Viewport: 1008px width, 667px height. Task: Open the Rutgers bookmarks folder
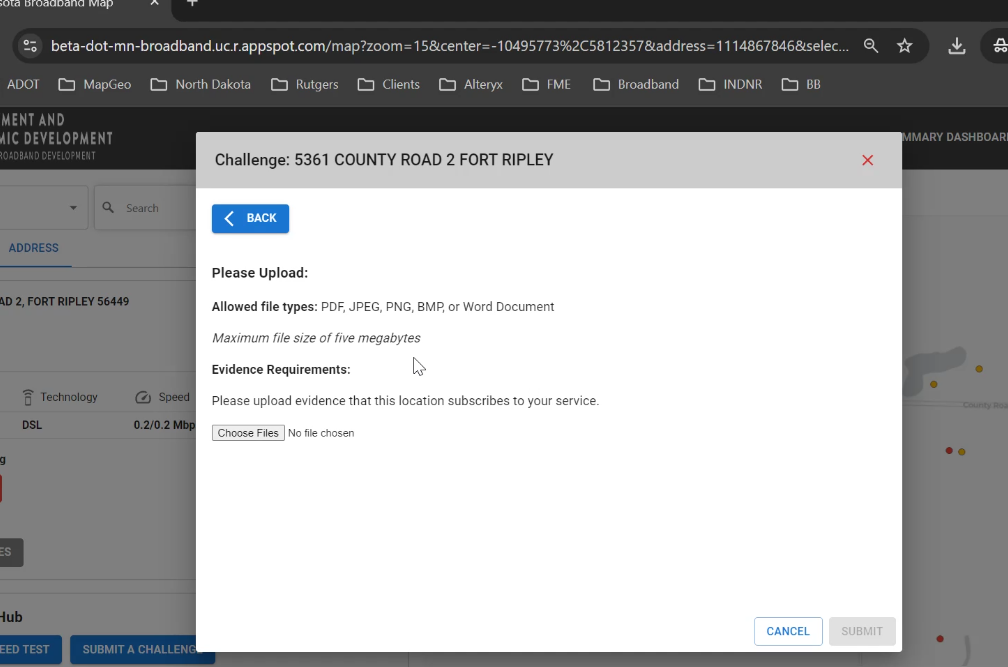(305, 84)
